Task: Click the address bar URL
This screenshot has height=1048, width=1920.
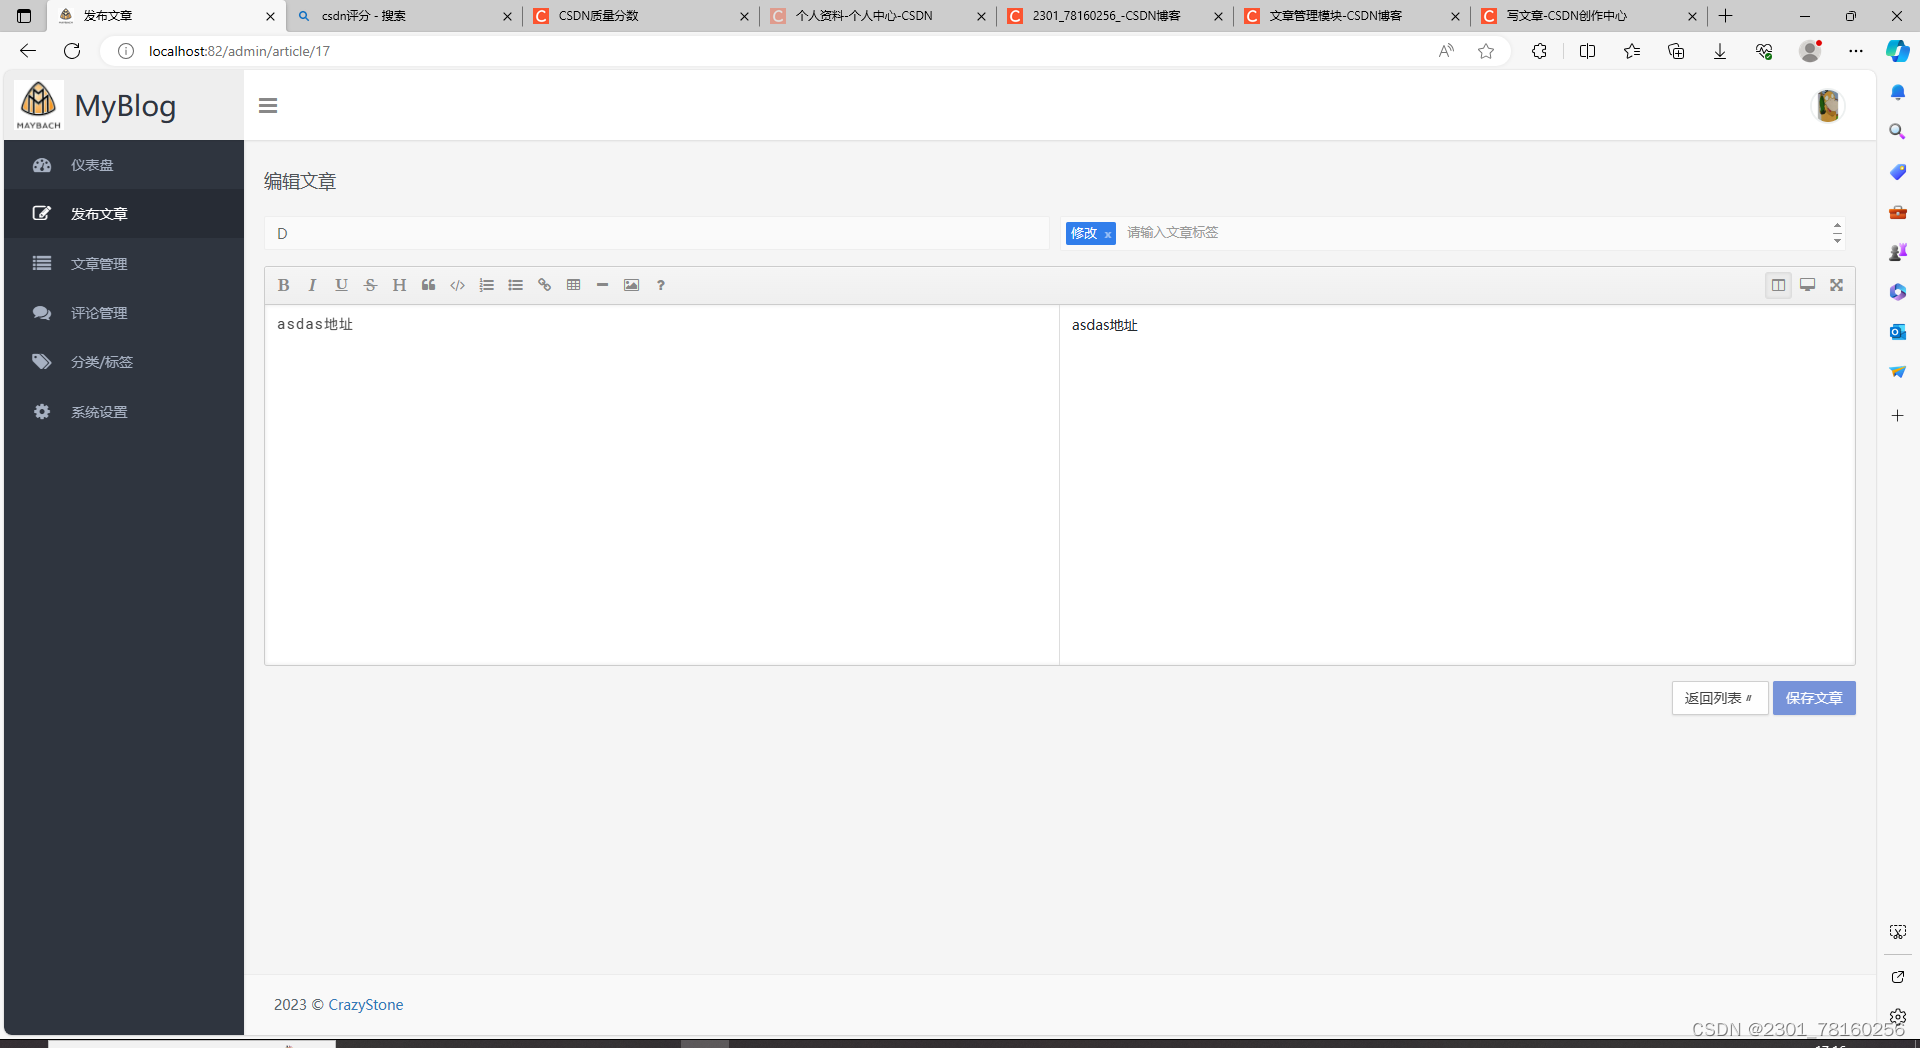Action: pos(239,51)
